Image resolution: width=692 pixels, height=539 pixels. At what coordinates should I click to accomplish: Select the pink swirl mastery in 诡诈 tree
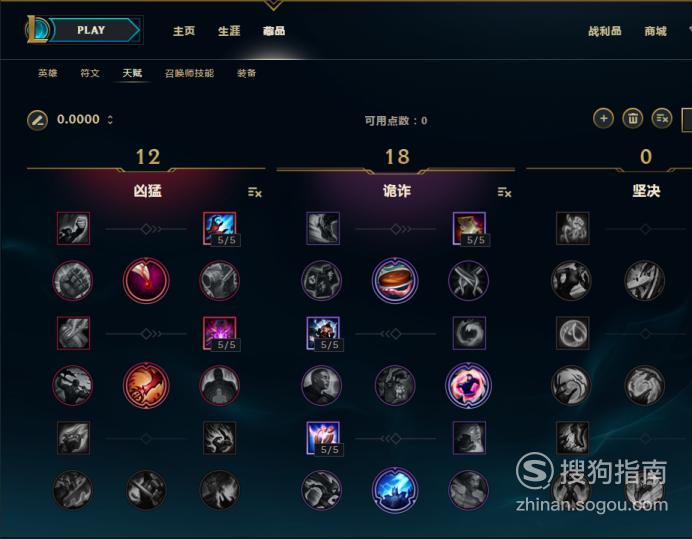(469, 385)
